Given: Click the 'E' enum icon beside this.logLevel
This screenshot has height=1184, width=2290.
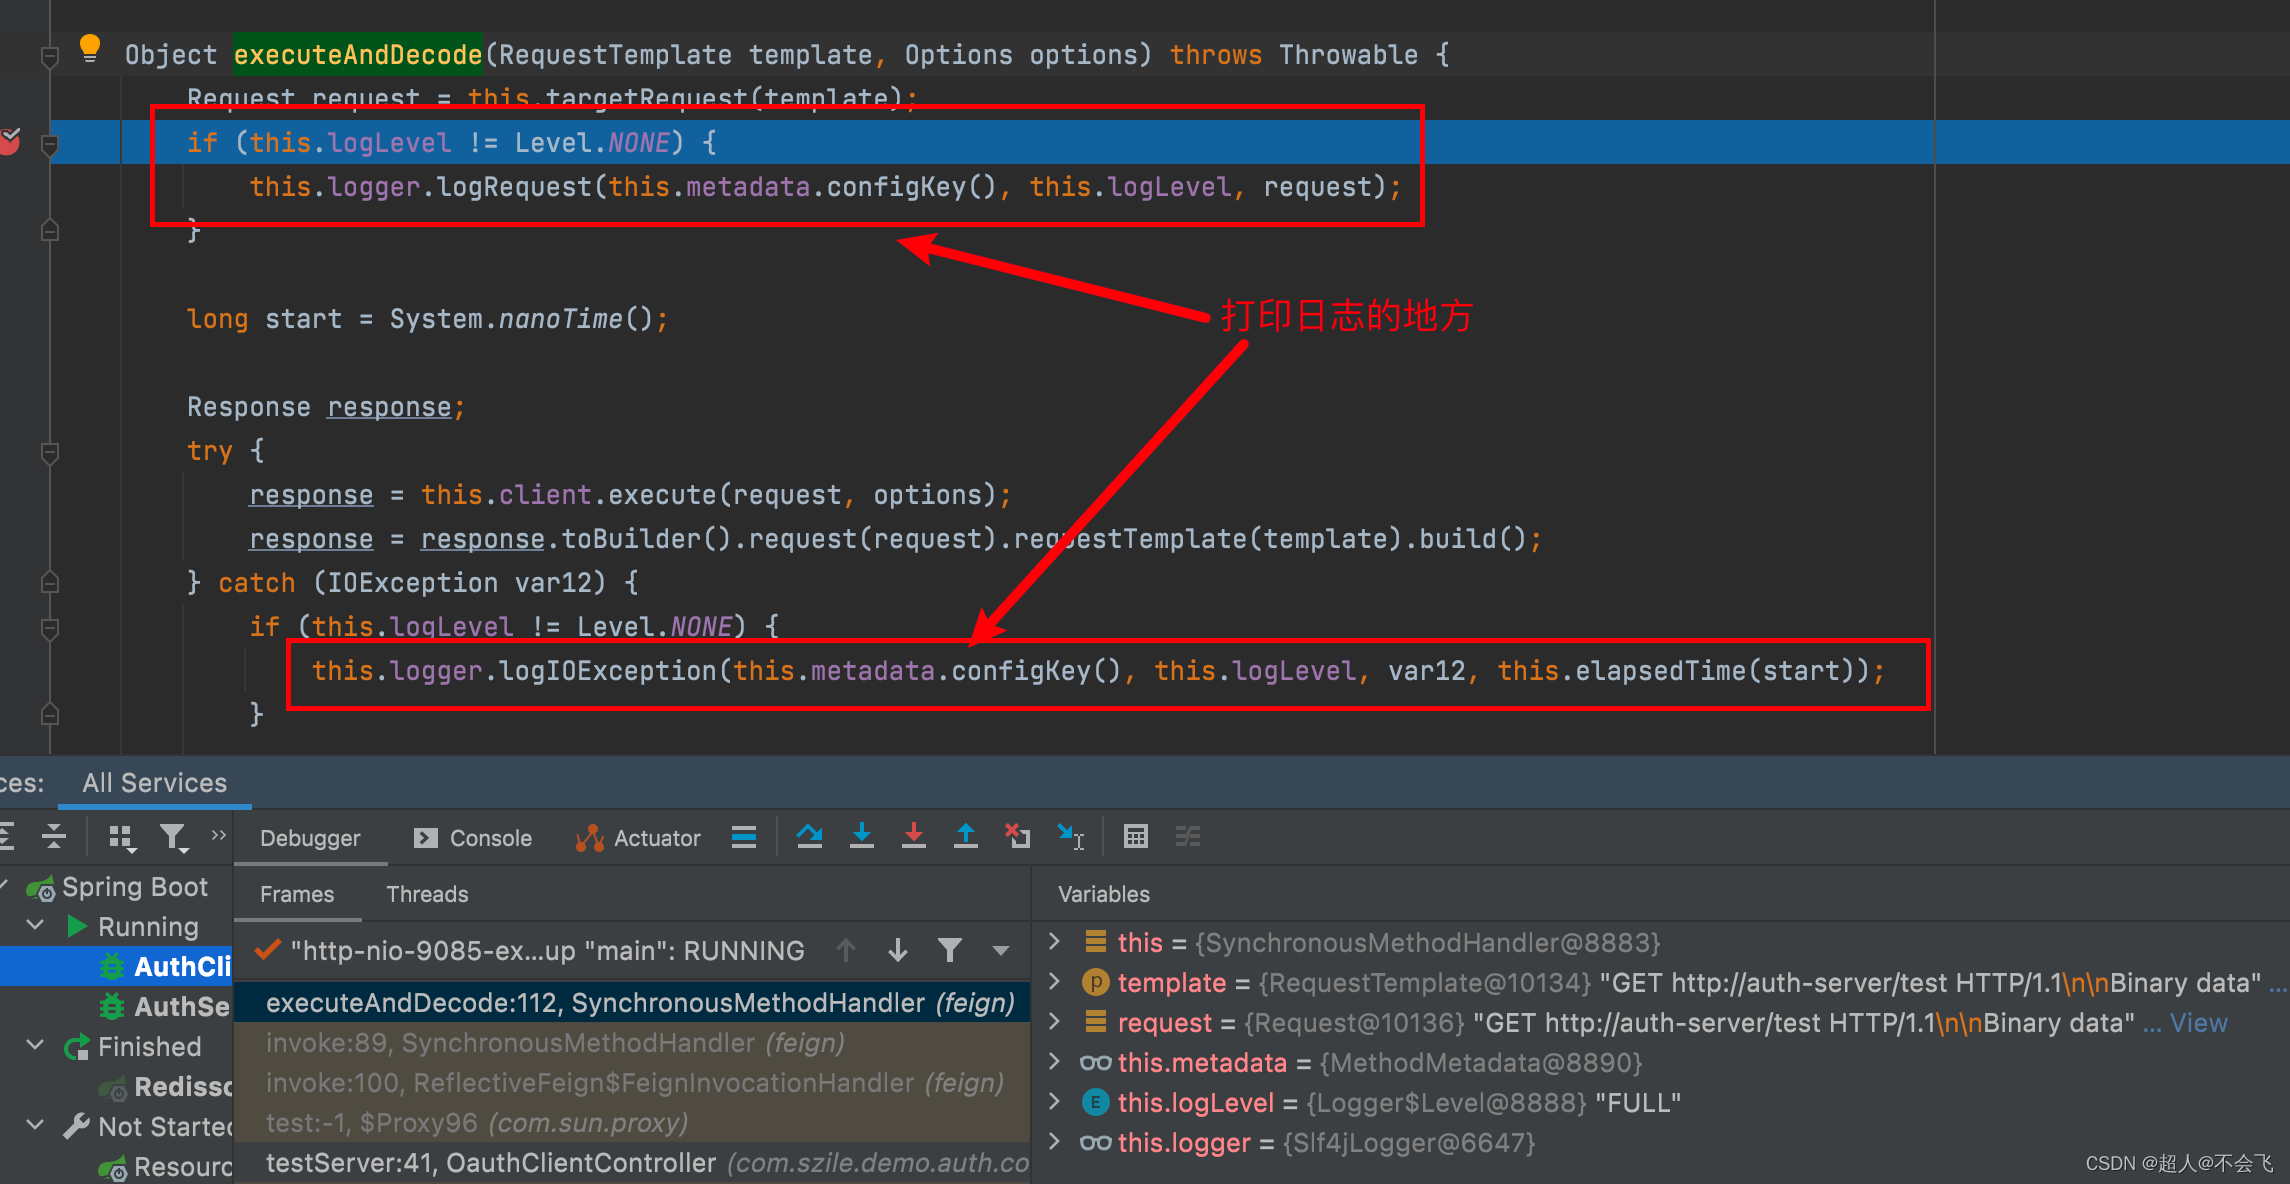Looking at the screenshot, I should click(x=1096, y=1103).
